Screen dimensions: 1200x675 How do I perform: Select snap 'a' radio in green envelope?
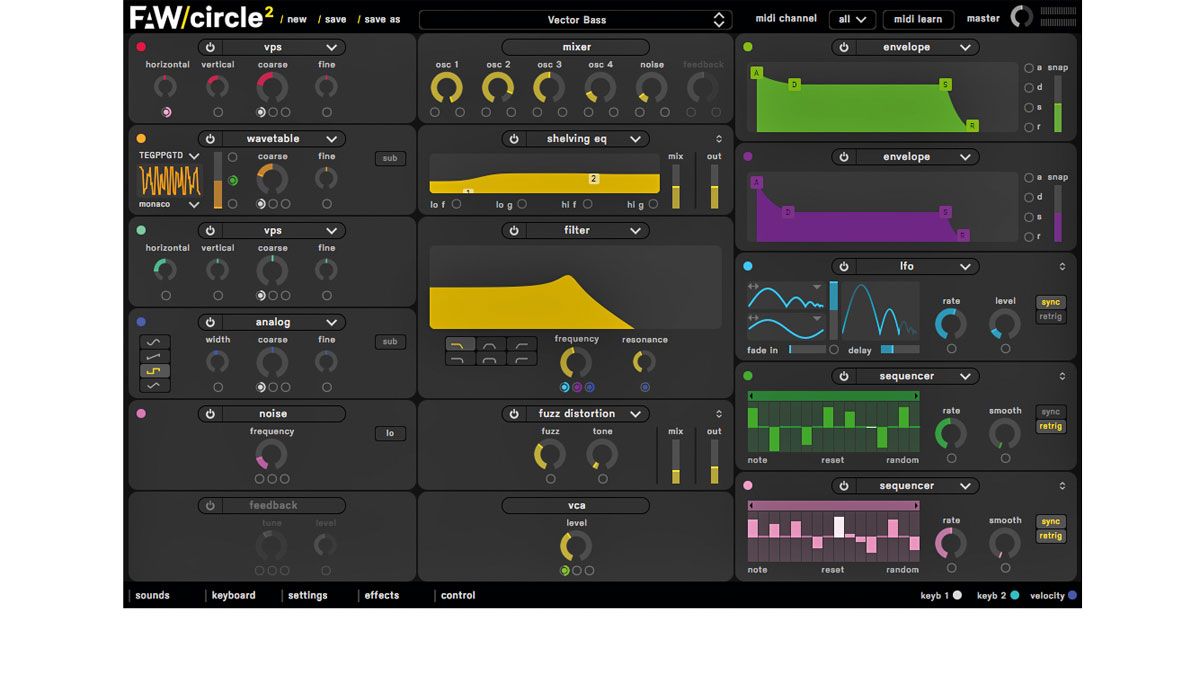click(x=1029, y=68)
